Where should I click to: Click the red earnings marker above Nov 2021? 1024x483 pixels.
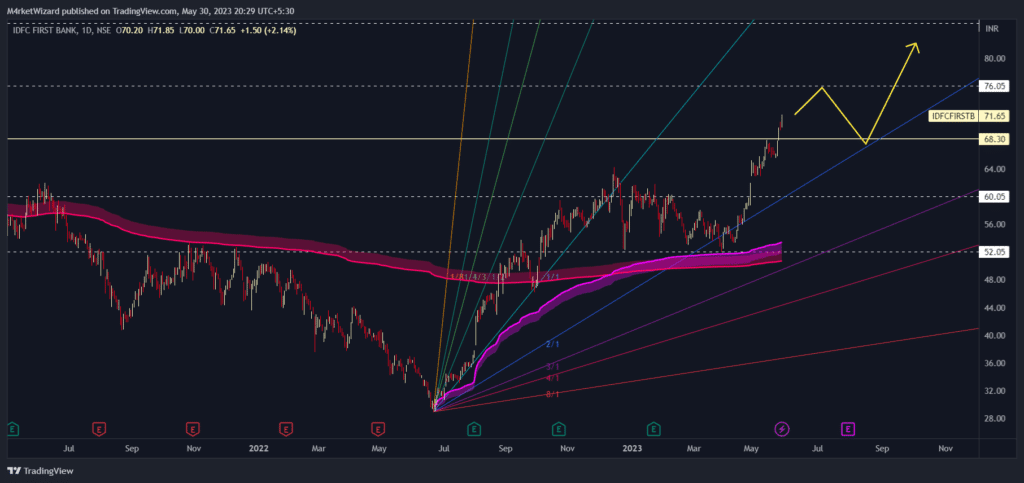click(x=193, y=429)
